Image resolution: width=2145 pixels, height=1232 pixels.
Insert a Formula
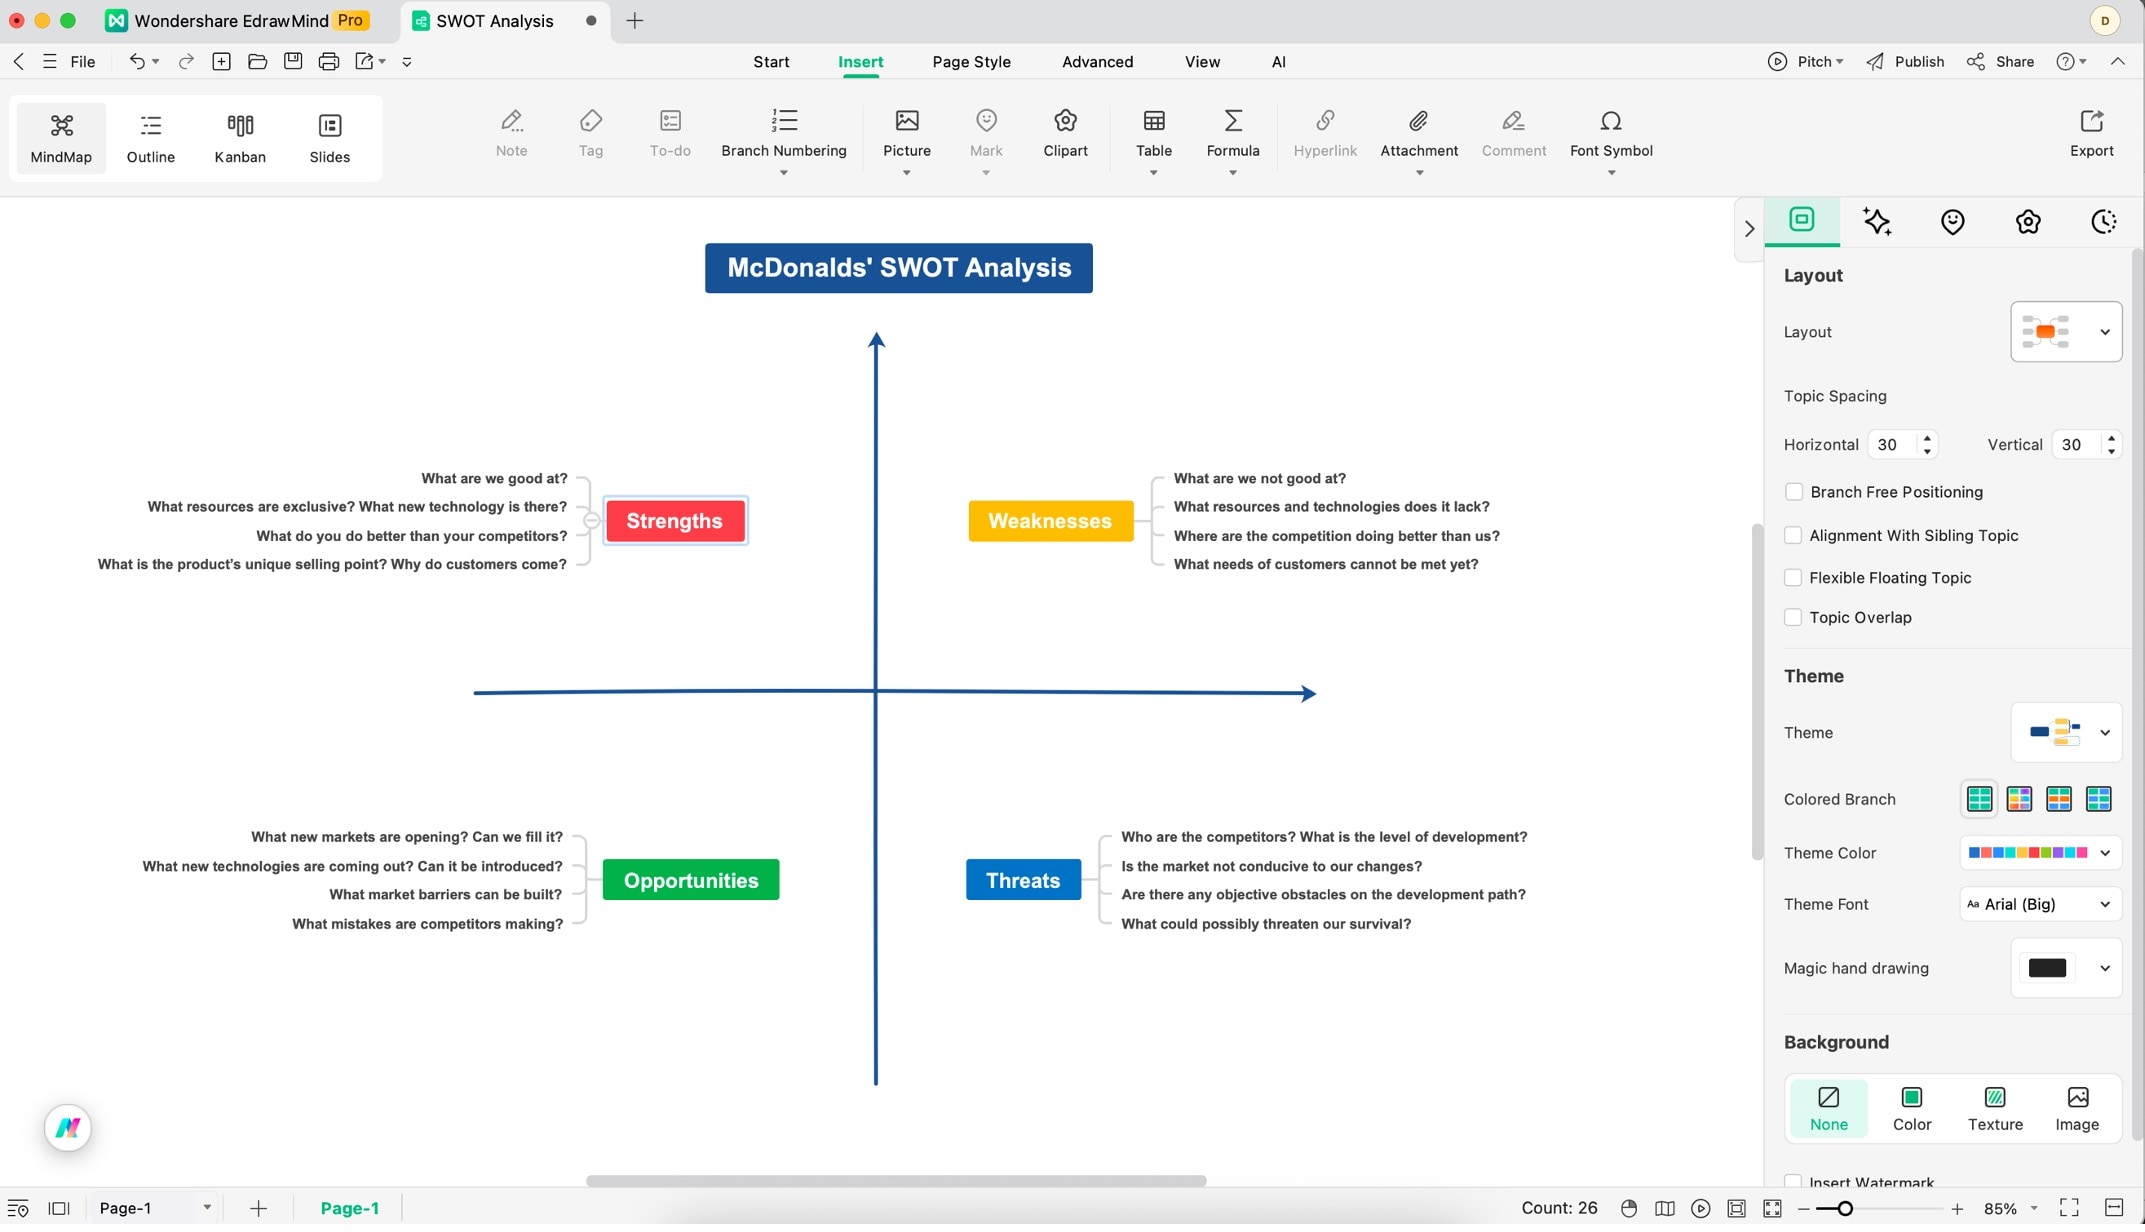(1232, 141)
